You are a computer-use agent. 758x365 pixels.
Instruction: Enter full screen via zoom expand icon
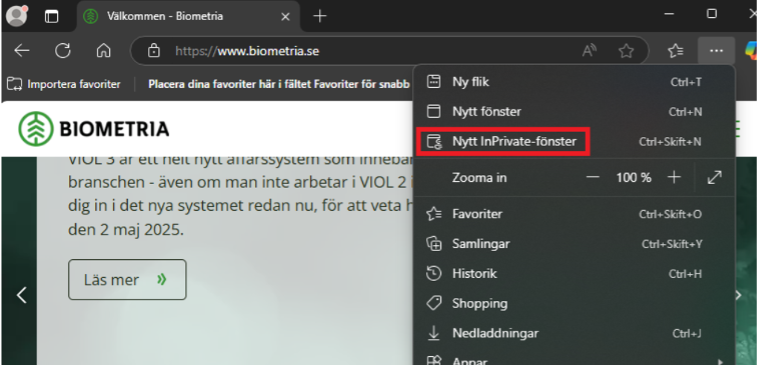[x=714, y=177]
